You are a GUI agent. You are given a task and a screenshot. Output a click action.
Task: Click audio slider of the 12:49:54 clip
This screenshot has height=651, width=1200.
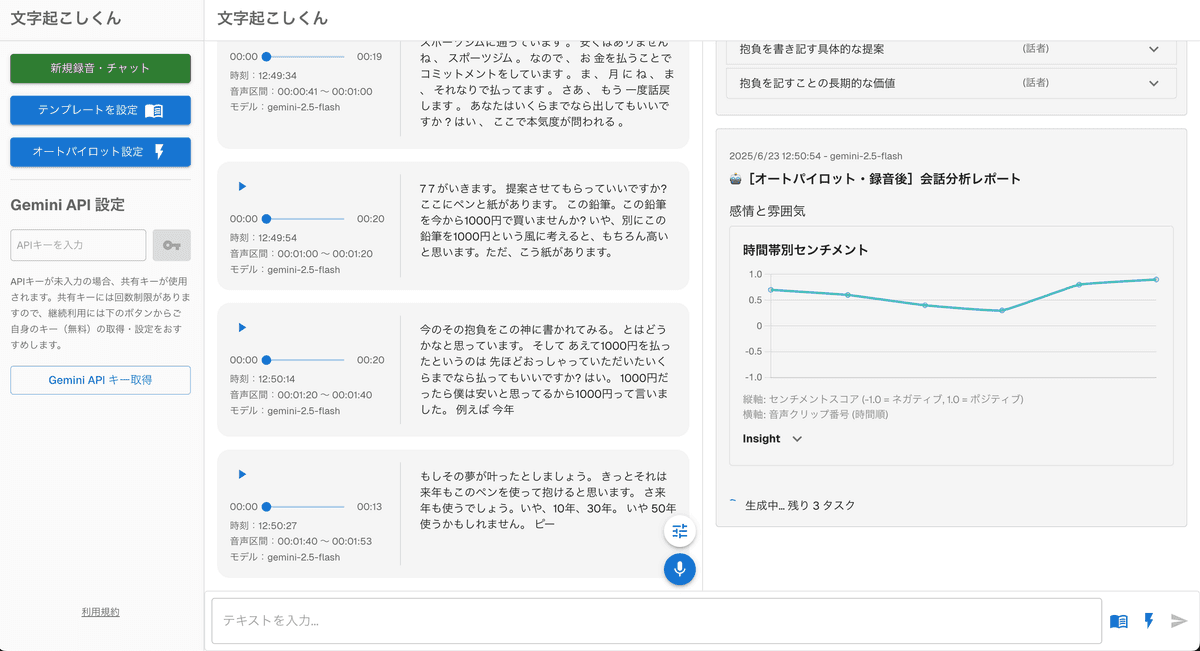(305, 219)
